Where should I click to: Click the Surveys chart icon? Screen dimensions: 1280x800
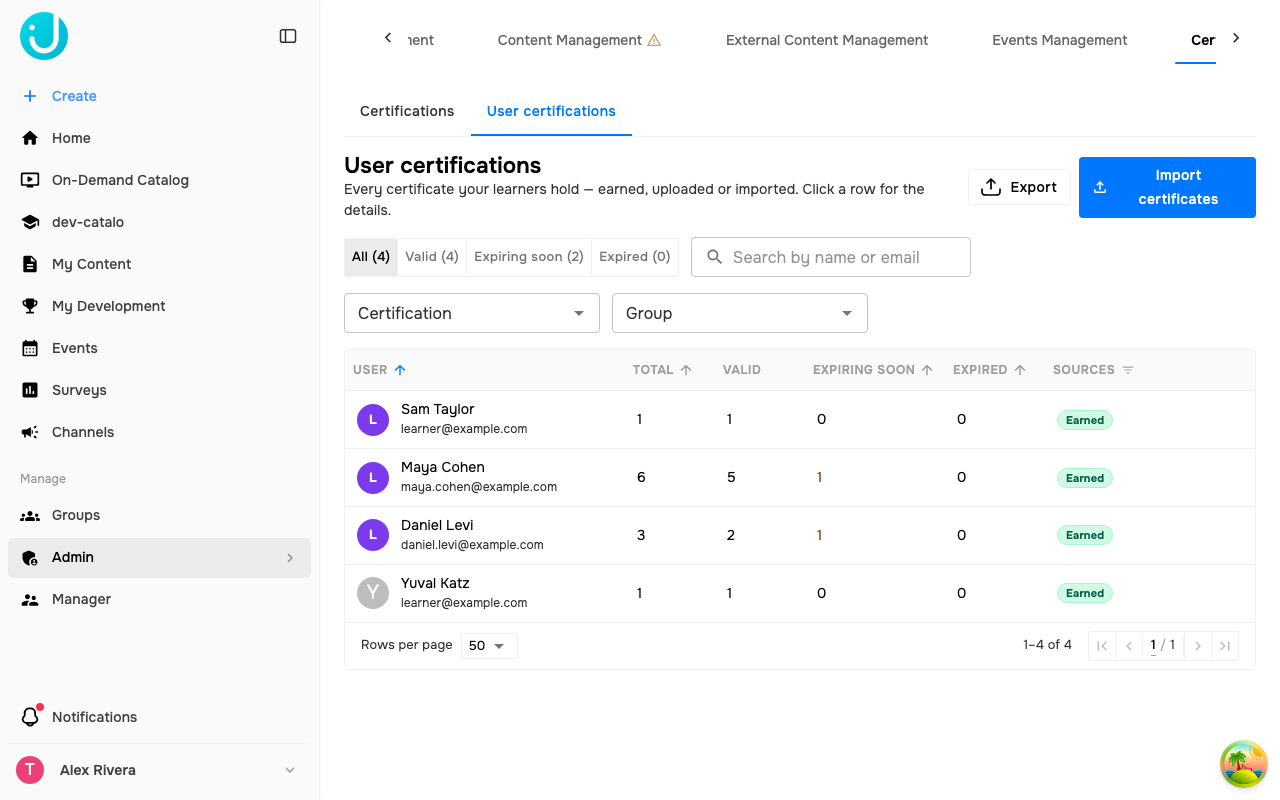coord(30,390)
